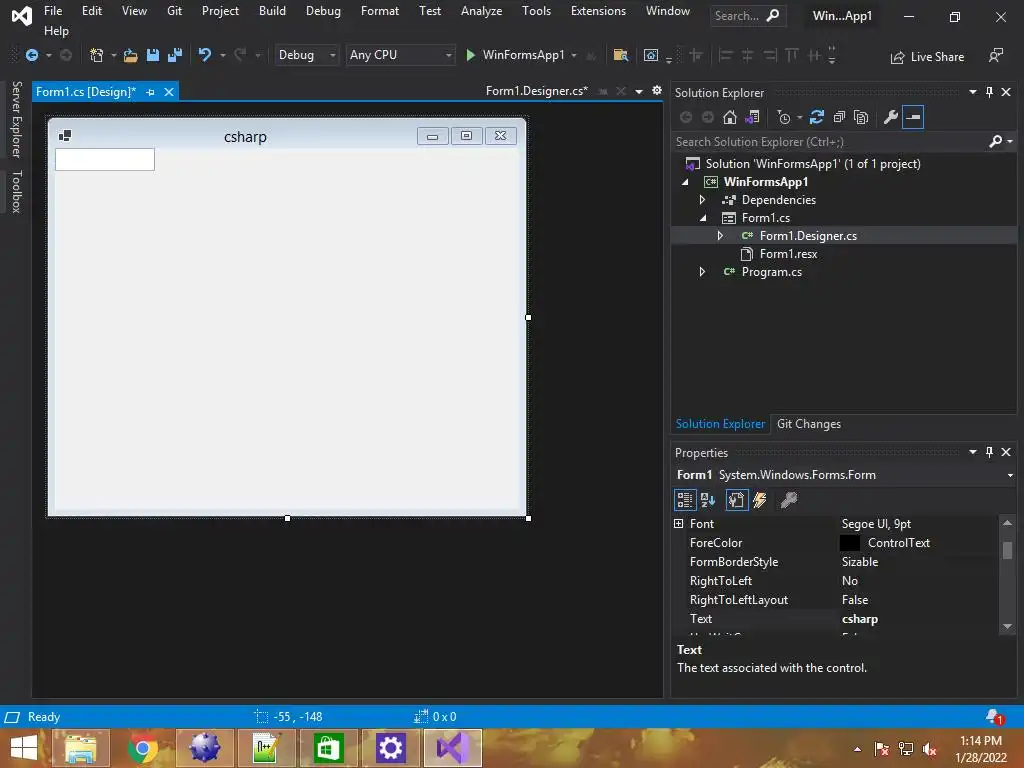Select the Solution 'WinFormsApp1' root node
This screenshot has height=768, width=1024.
[812, 164]
